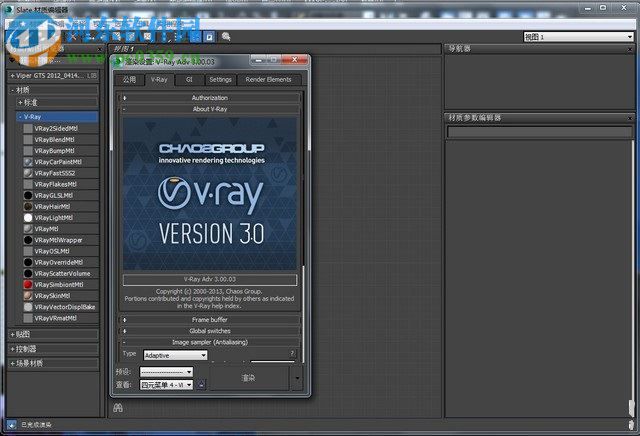Open the Type Adaptive dropdown

coord(175,356)
